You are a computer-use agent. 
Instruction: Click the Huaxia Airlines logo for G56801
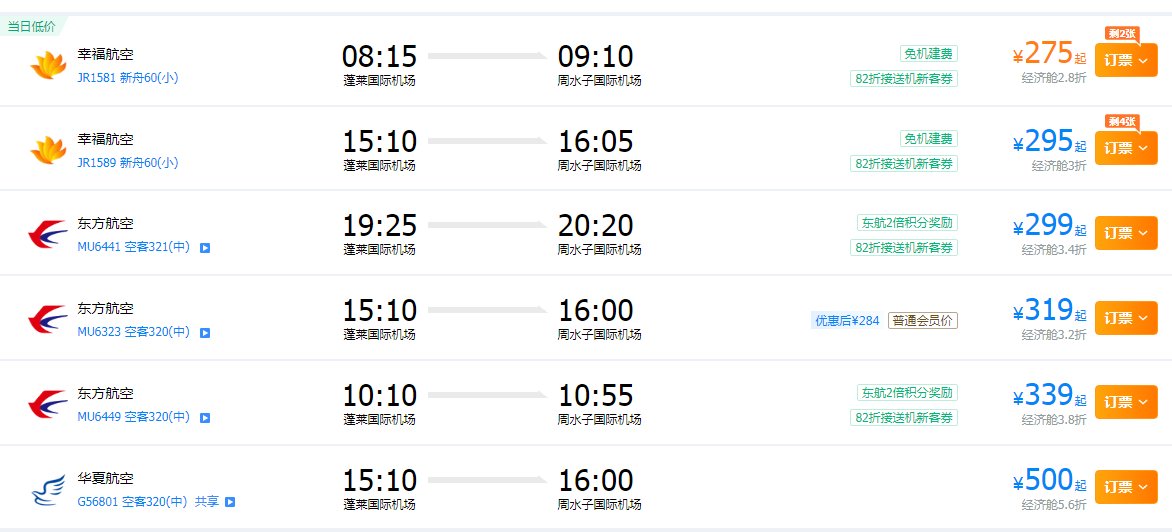[47, 490]
